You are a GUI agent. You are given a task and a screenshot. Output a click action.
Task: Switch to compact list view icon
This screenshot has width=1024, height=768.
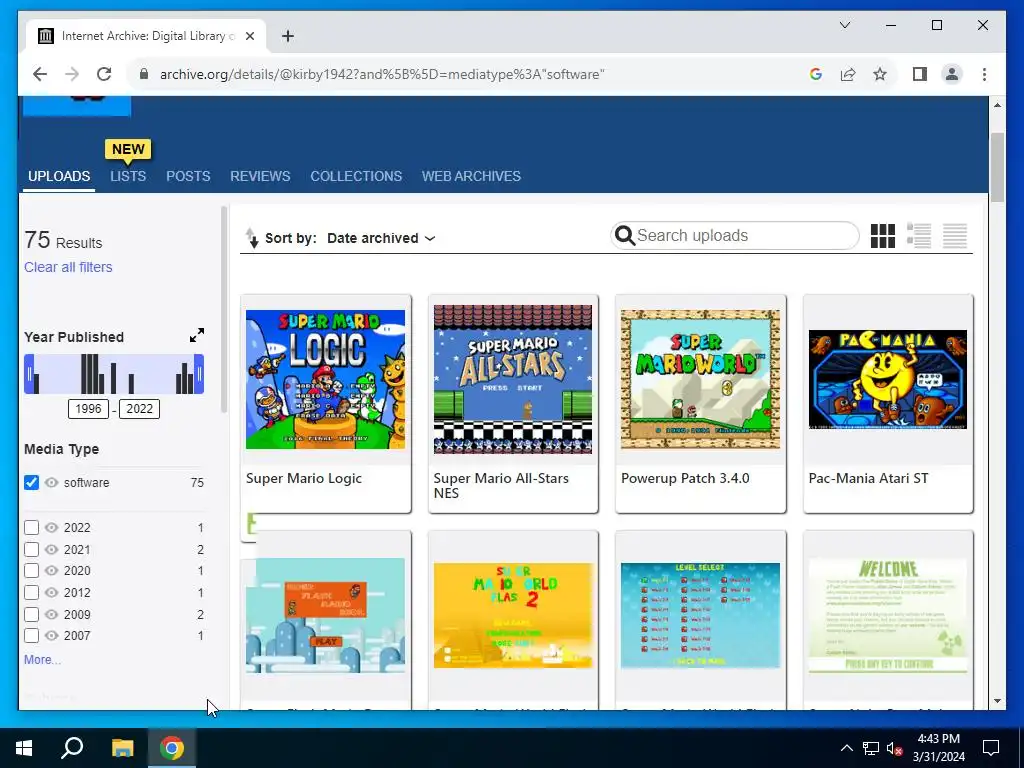[x=955, y=236]
